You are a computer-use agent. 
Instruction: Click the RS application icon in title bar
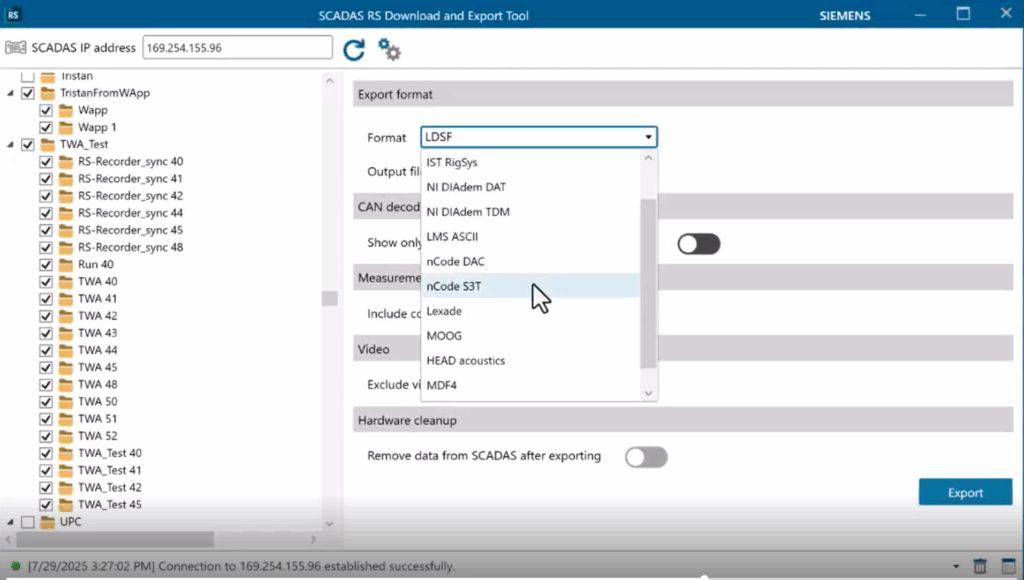click(12, 15)
